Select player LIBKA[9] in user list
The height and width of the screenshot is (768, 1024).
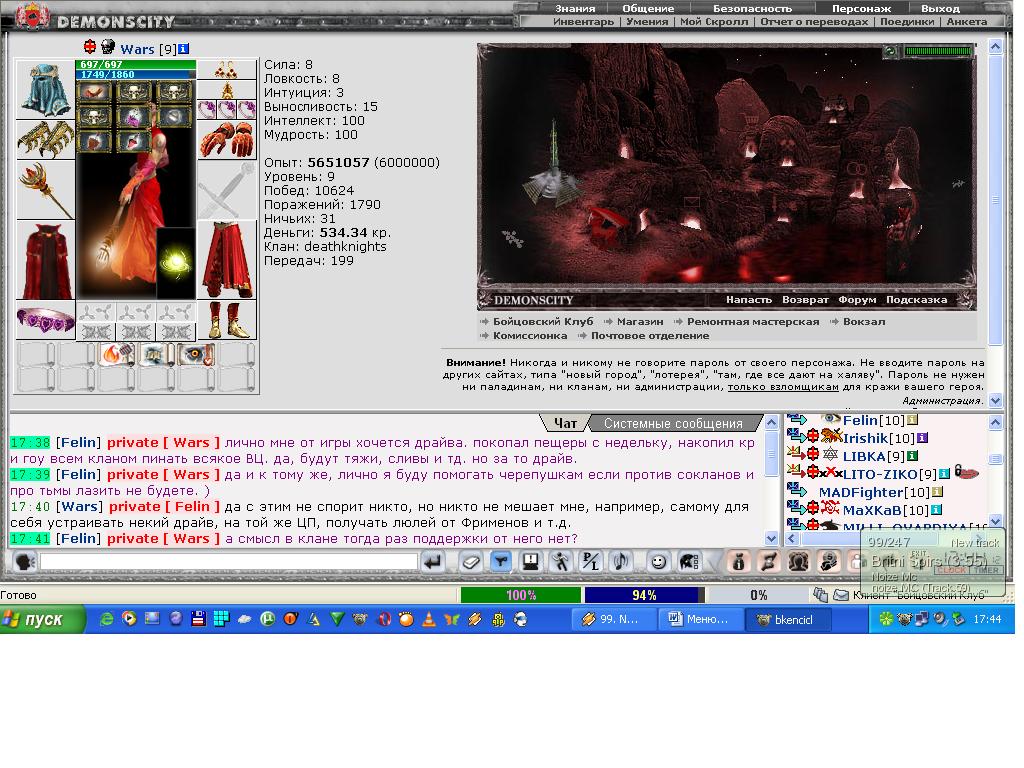click(873, 456)
